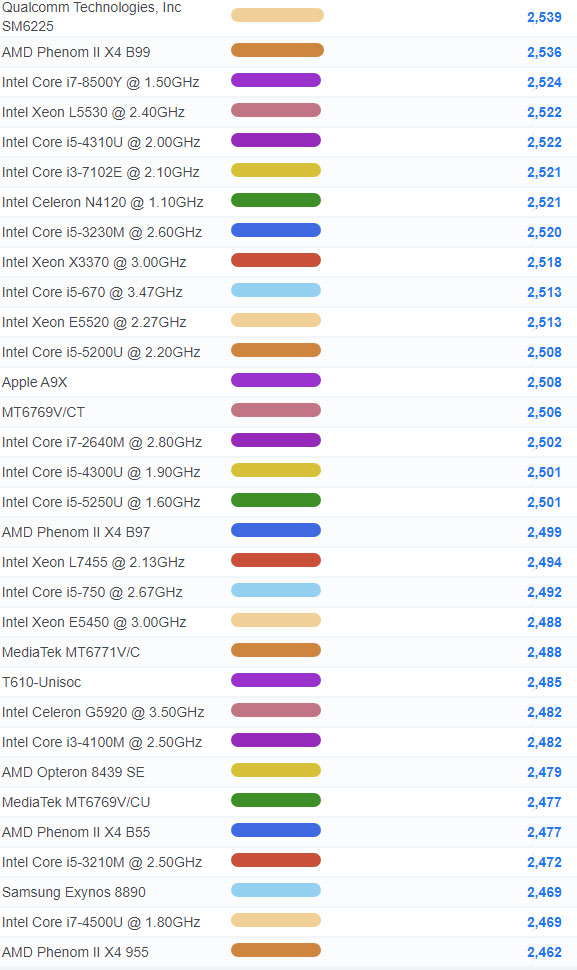Open Intel Core i5-4310U @ 2.00GHz link
Viewport: 577px width, 970px height.
pyautogui.click(x=101, y=142)
